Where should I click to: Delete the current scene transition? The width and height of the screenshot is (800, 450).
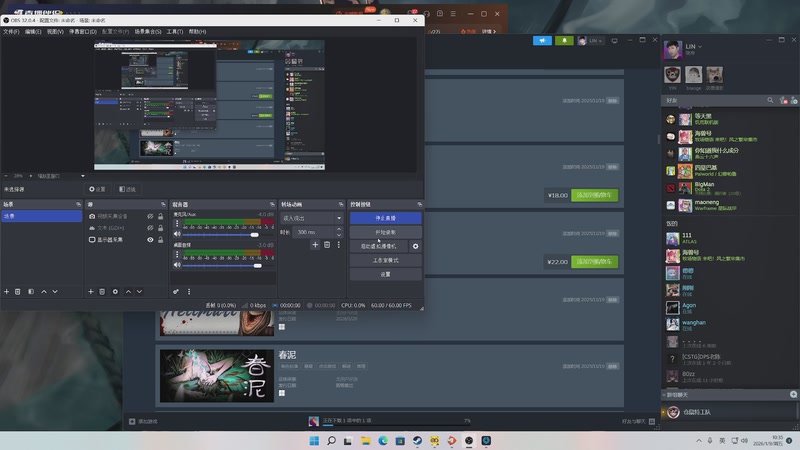327,245
